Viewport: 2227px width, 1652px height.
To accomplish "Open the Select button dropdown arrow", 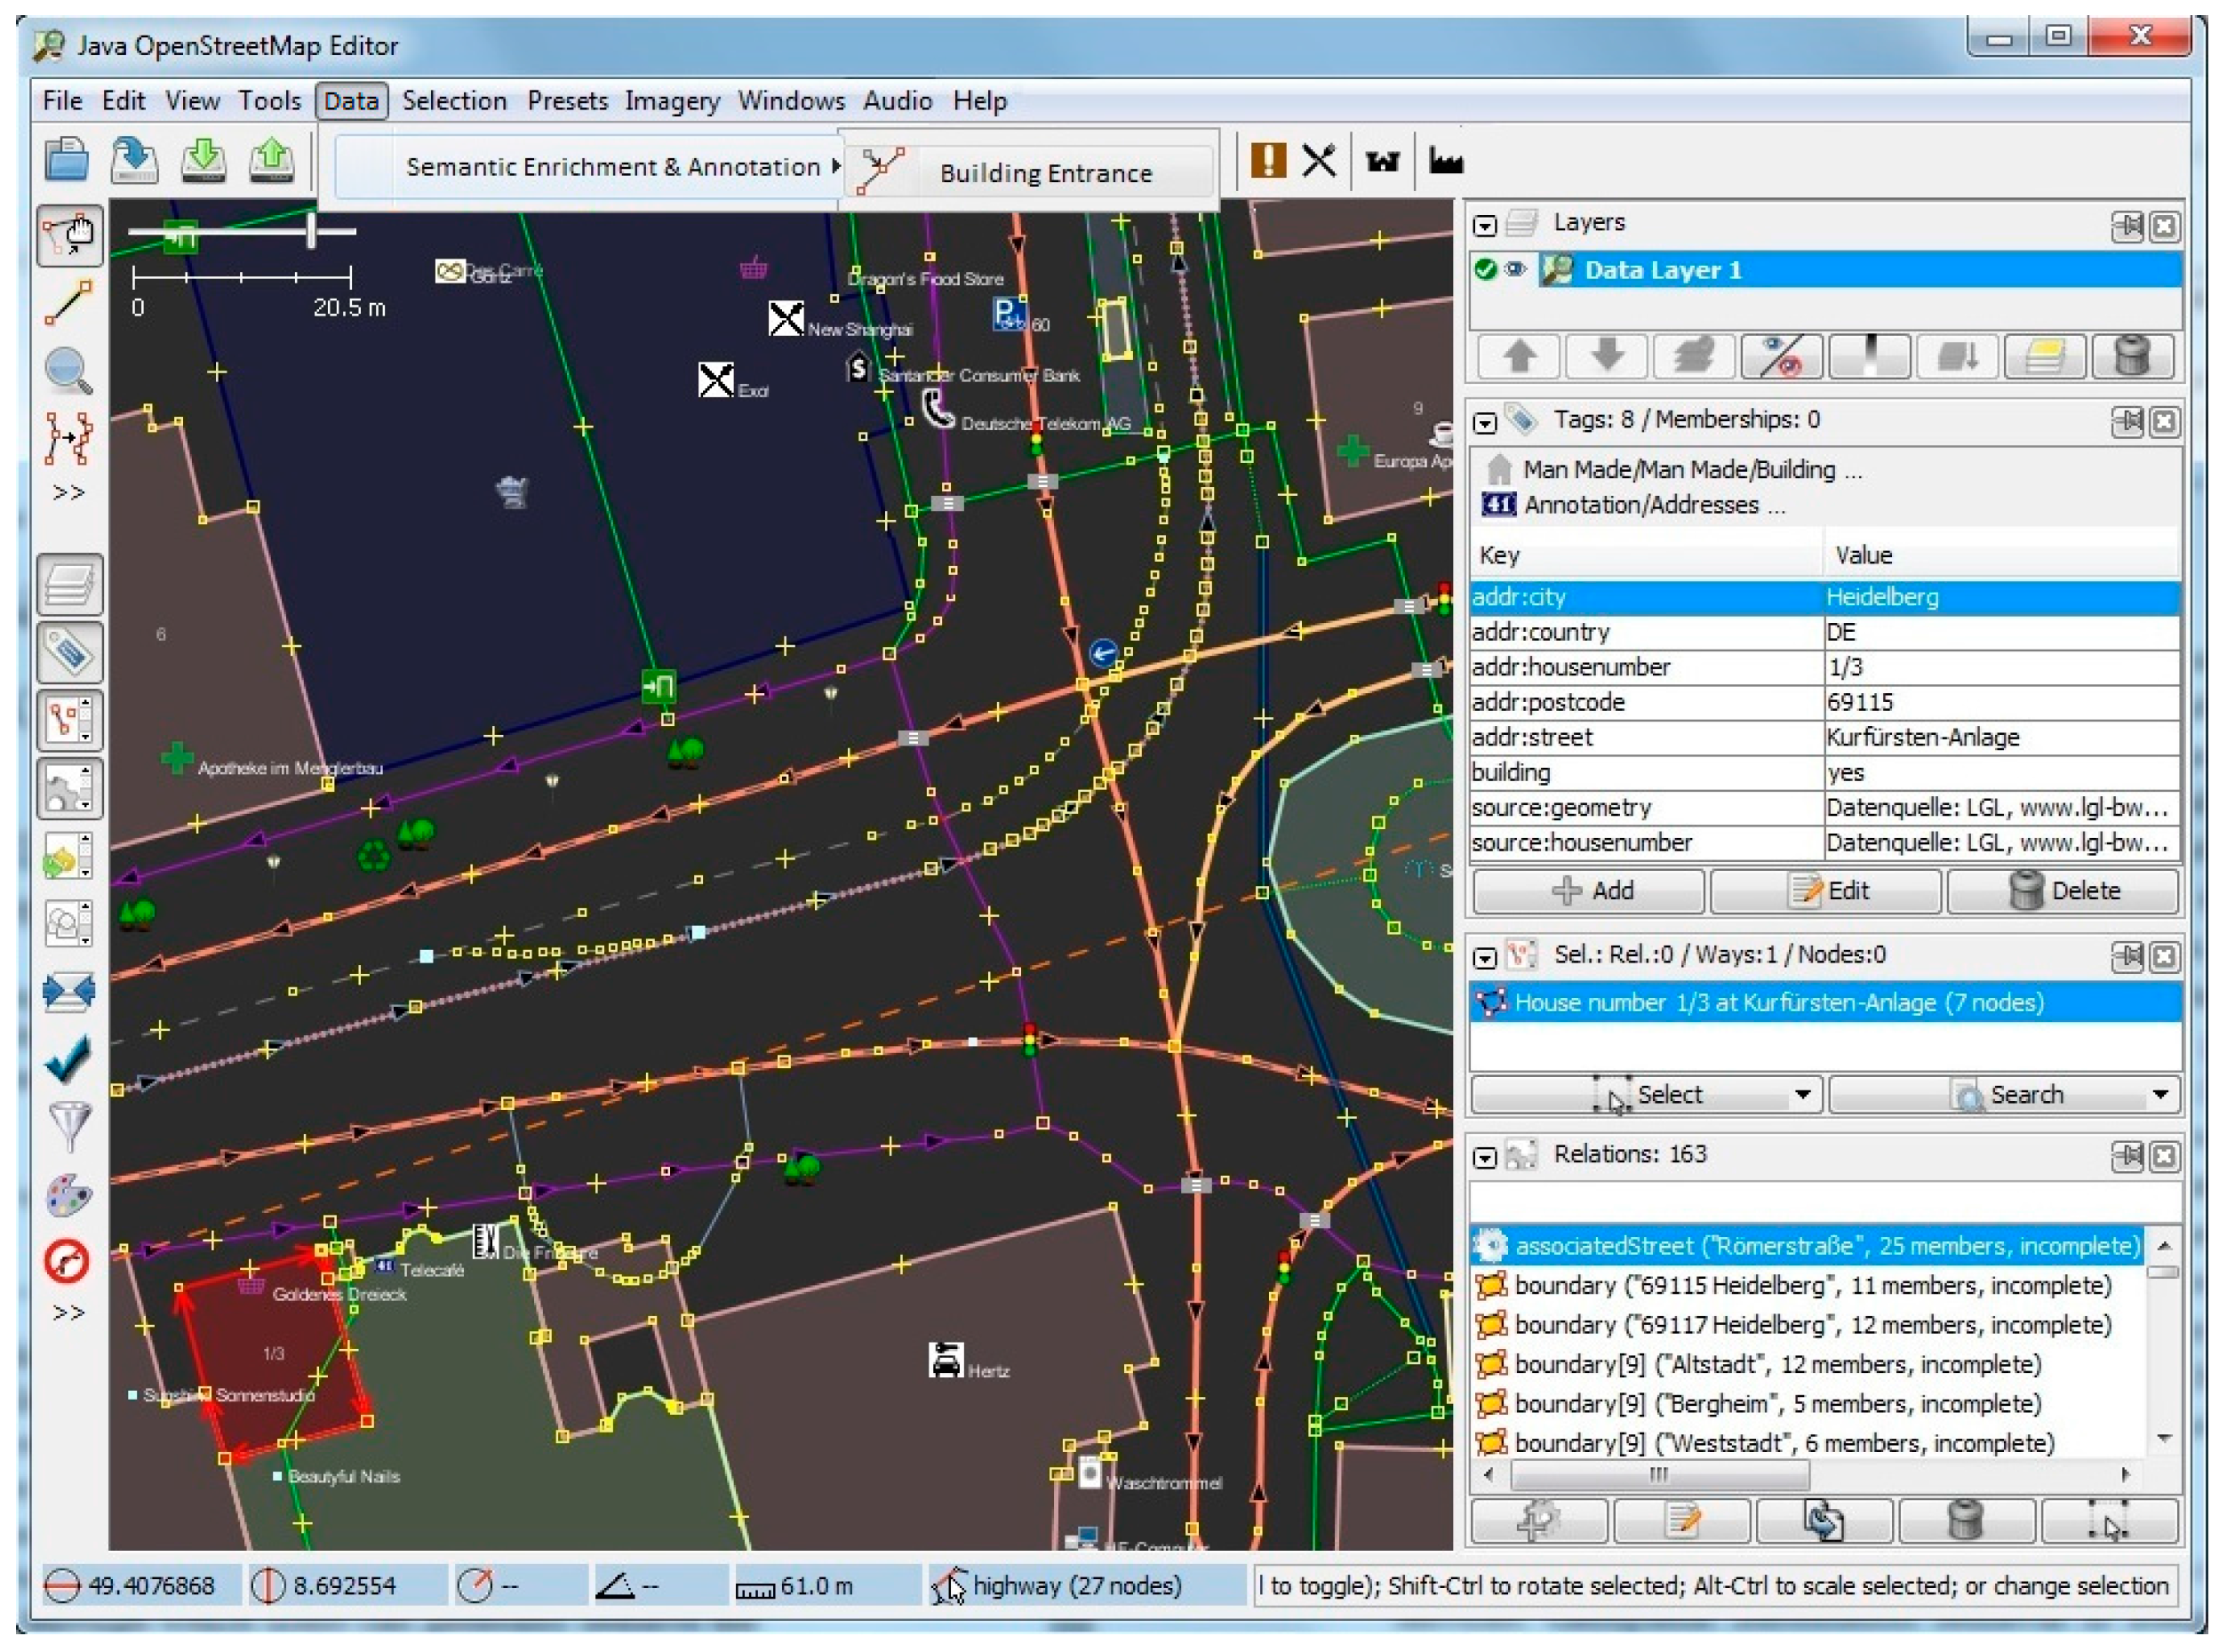I will (1801, 1094).
